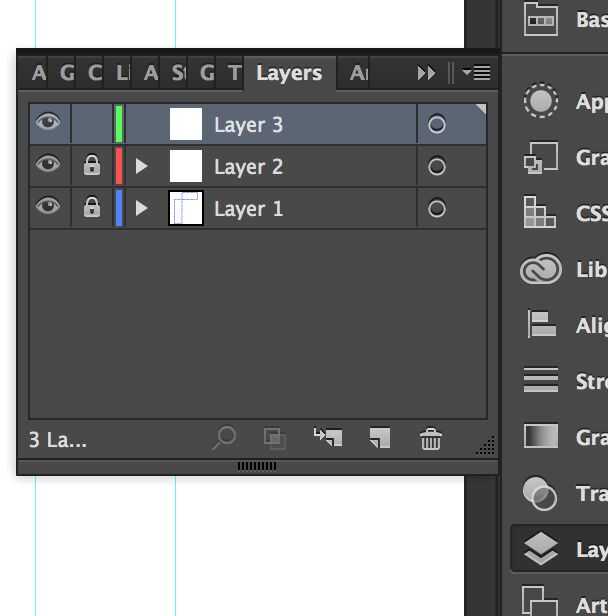Click Create New Sublayer icon
Viewport: 608px width, 616px height.
328,438
